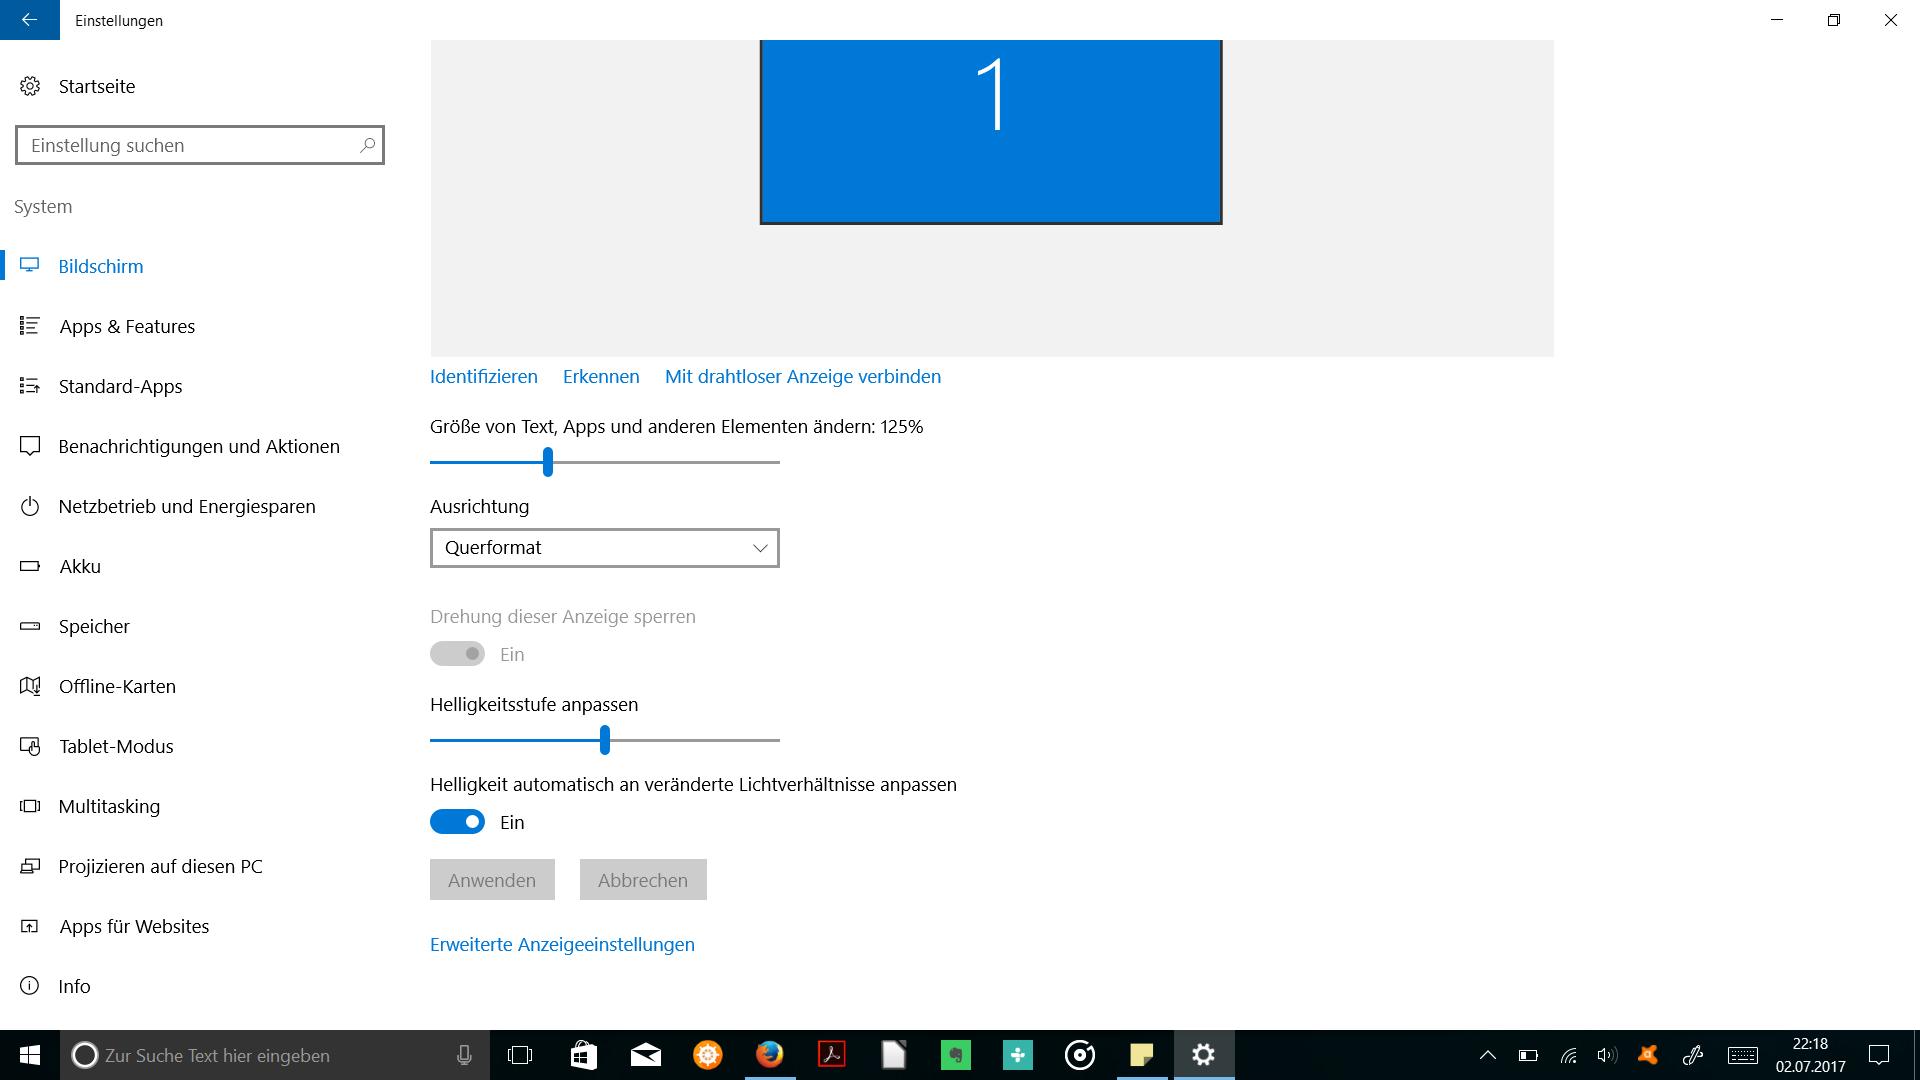
Task: Open the Windows Store taskbar icon
Action: pos(583,1055)
